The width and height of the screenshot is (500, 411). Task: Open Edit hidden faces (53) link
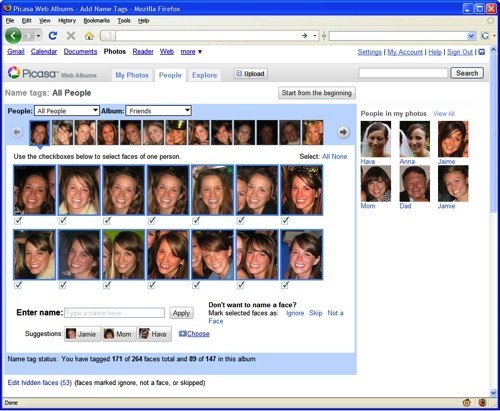pos(40,383)
